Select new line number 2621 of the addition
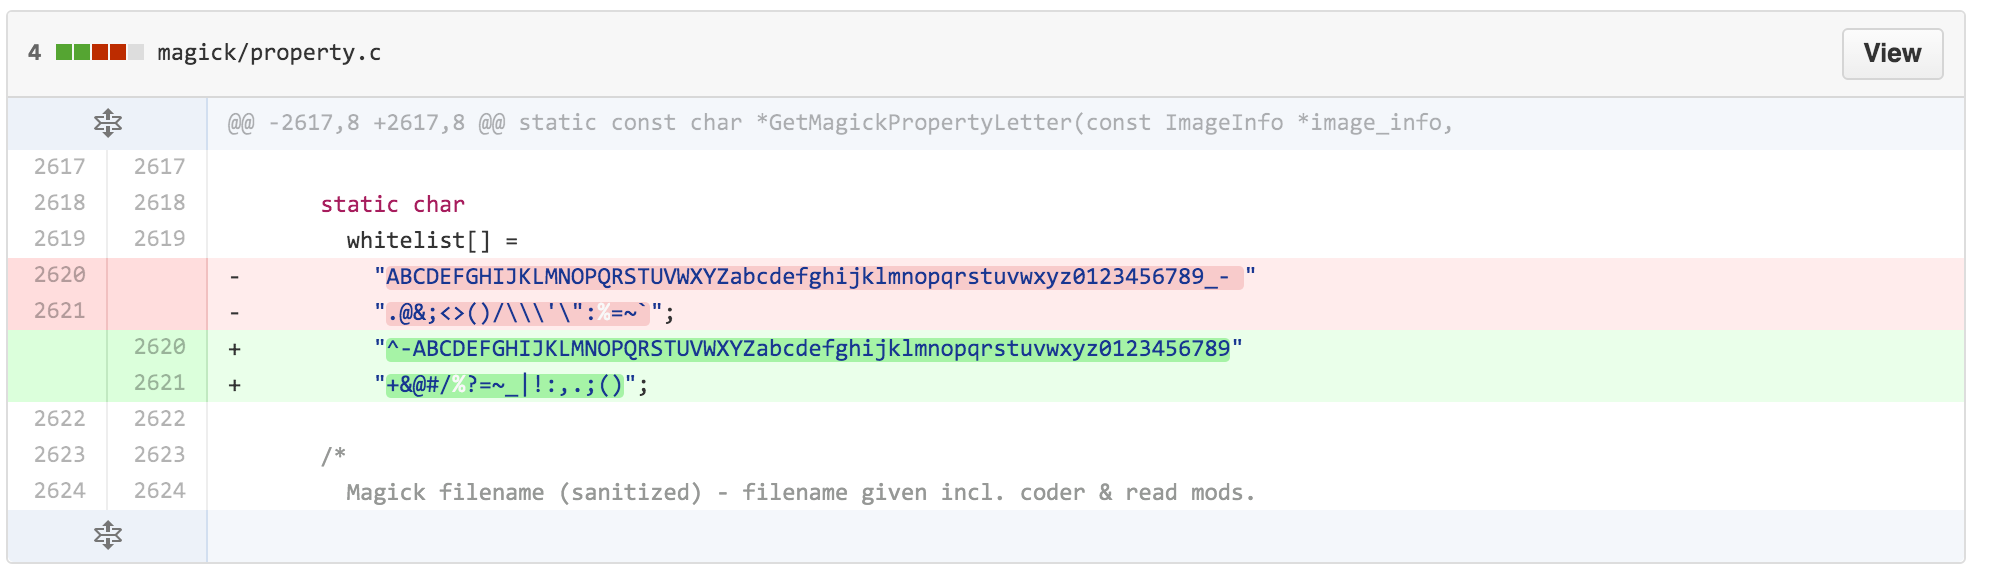This screenshot has width=1998, height=570. [159, 383]
